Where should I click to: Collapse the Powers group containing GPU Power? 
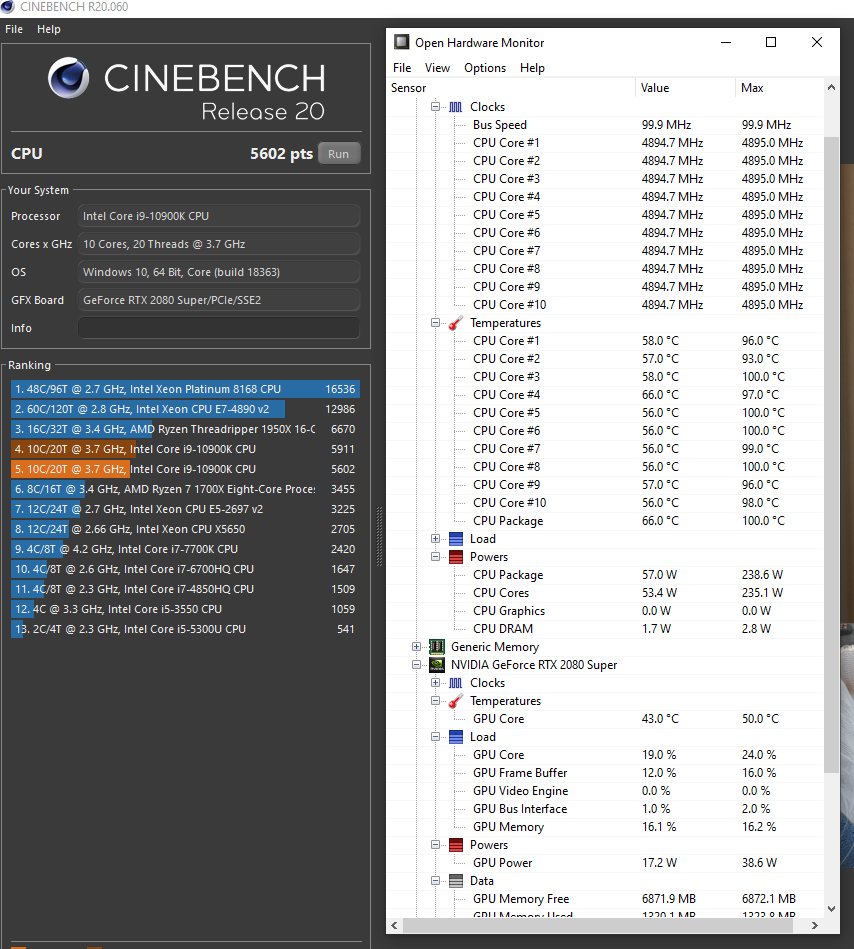pos(435,845)
